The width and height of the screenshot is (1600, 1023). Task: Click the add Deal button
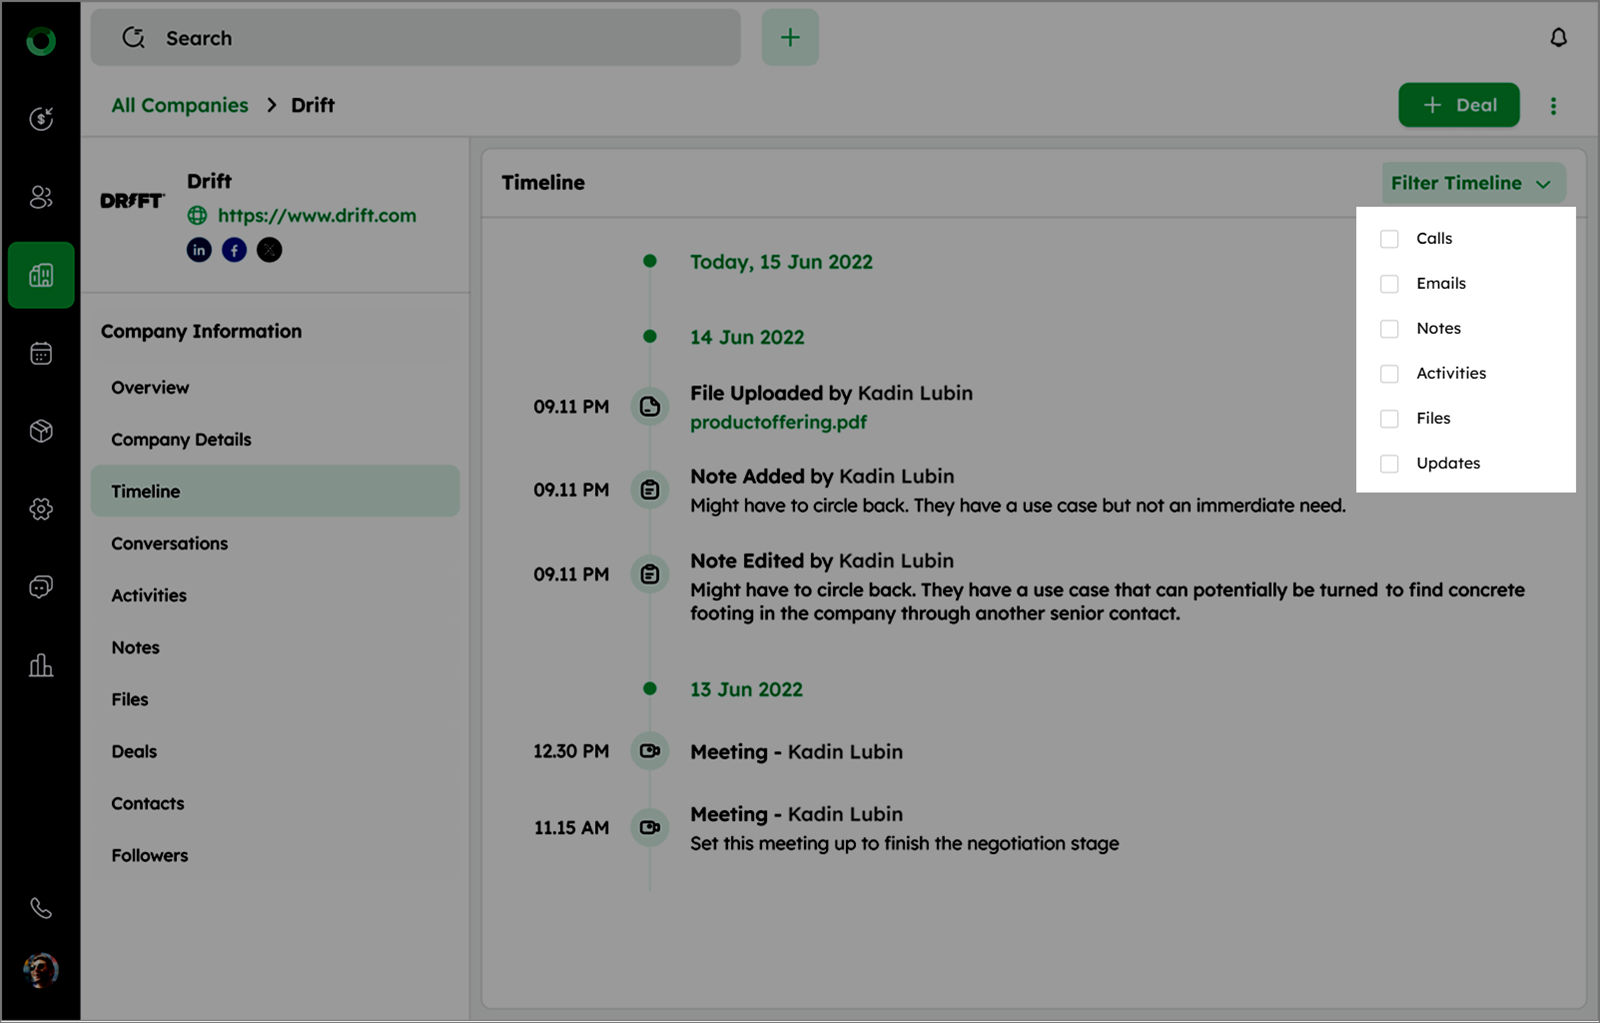pos(1458,105)
